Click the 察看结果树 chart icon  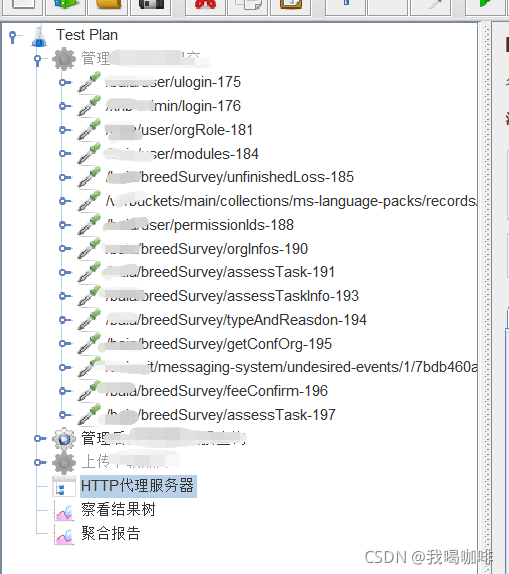(x=64, y=510)
